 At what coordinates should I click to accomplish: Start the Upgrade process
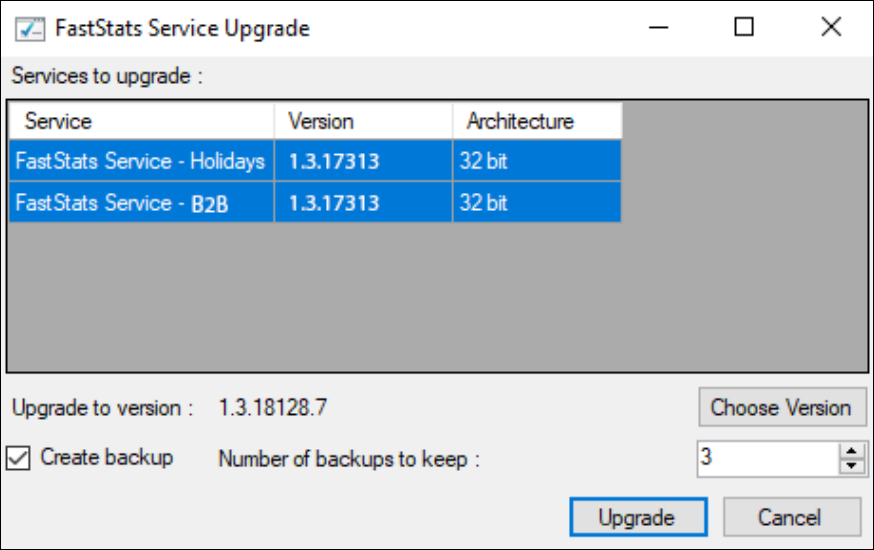tap(638, 517)
